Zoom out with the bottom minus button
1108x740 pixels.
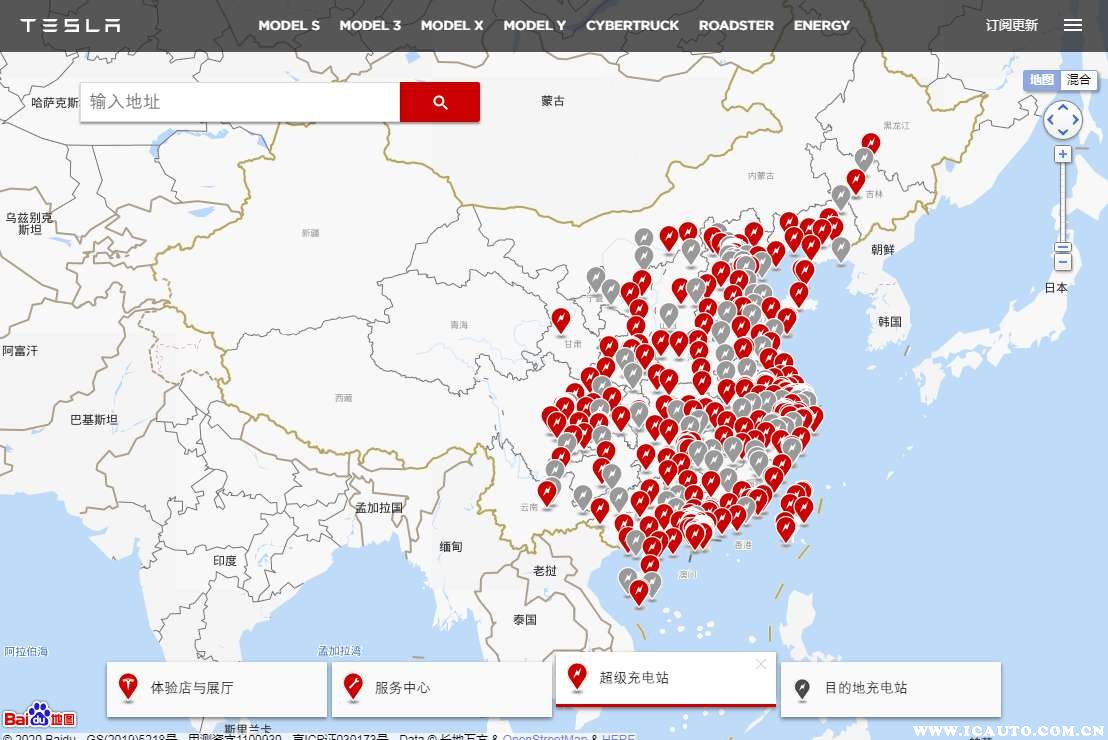[x=1062, y=262]
